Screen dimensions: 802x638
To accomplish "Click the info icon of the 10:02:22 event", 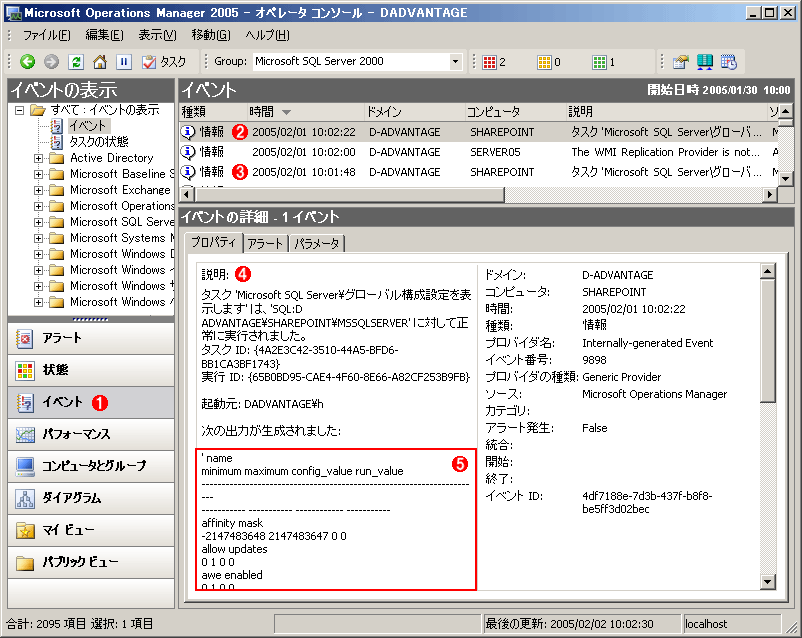I will [x=188, y=132].
